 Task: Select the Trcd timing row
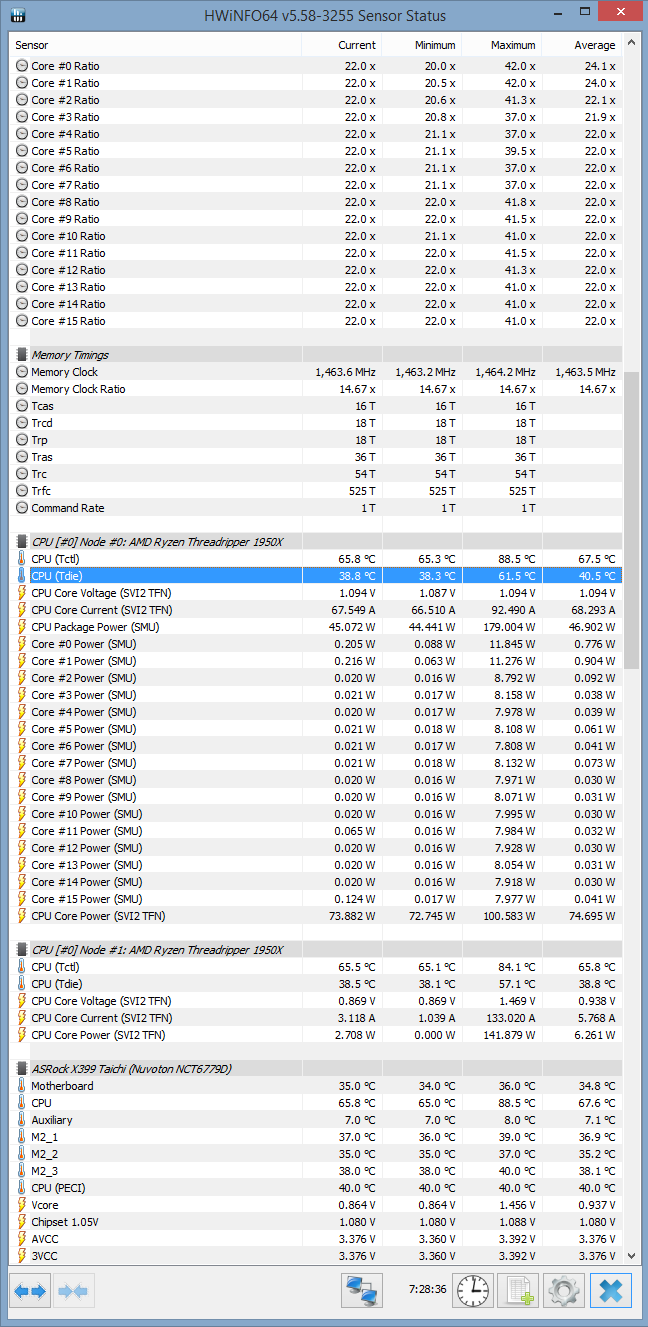pyautogui.click(x=316, y=423)
